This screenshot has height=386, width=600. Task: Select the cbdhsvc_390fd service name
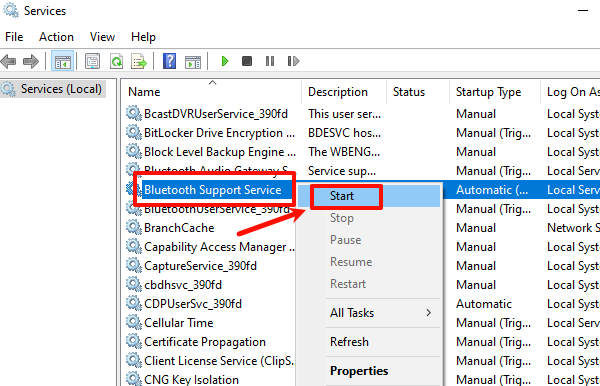point(183,285)
